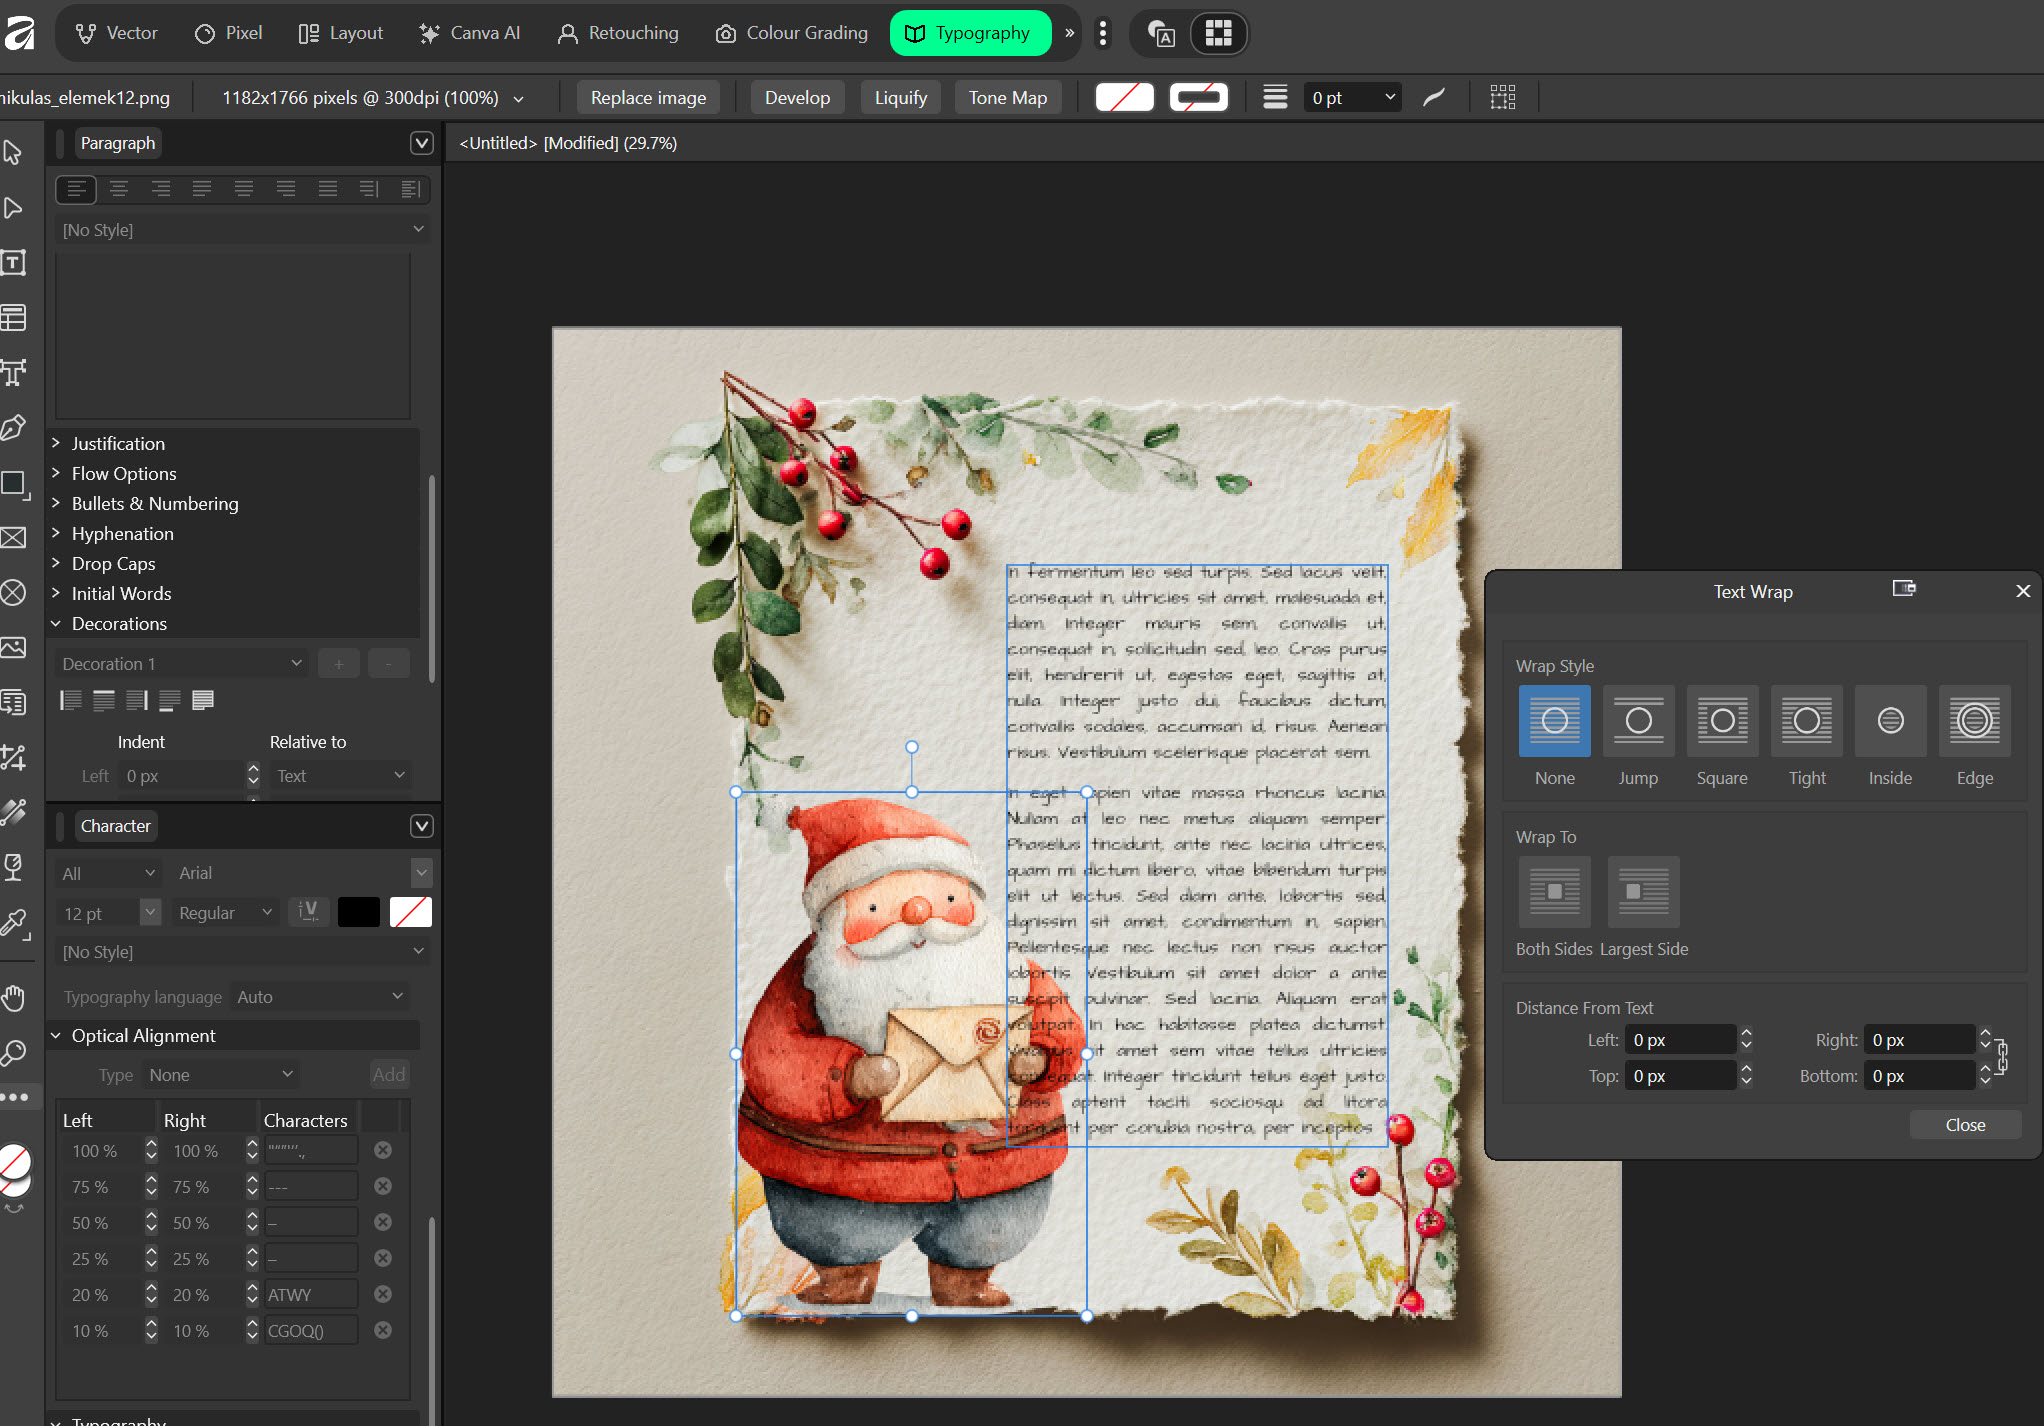Click the Replace image button

(x=648, y=98)
